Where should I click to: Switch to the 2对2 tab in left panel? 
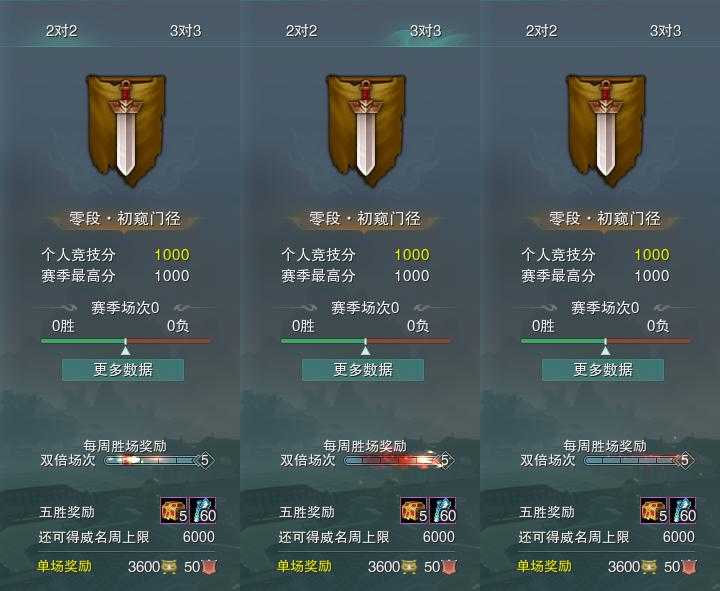62,31
